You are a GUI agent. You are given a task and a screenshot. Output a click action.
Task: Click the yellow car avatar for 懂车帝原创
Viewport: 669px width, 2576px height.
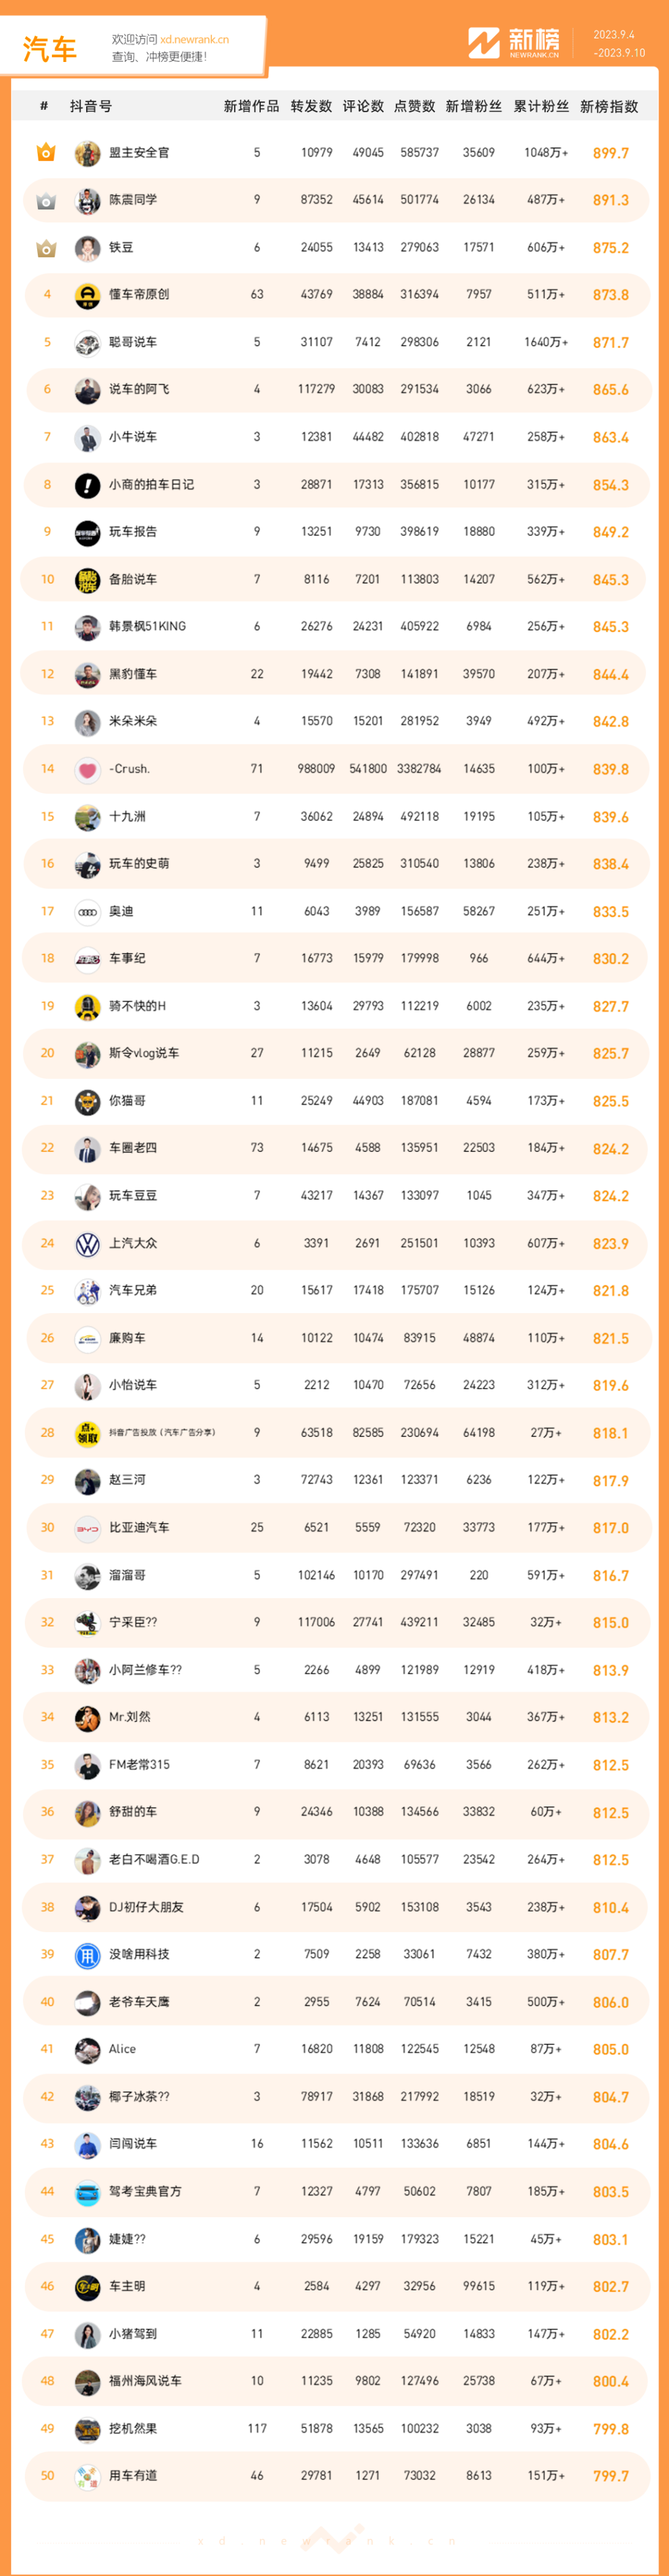88,295
